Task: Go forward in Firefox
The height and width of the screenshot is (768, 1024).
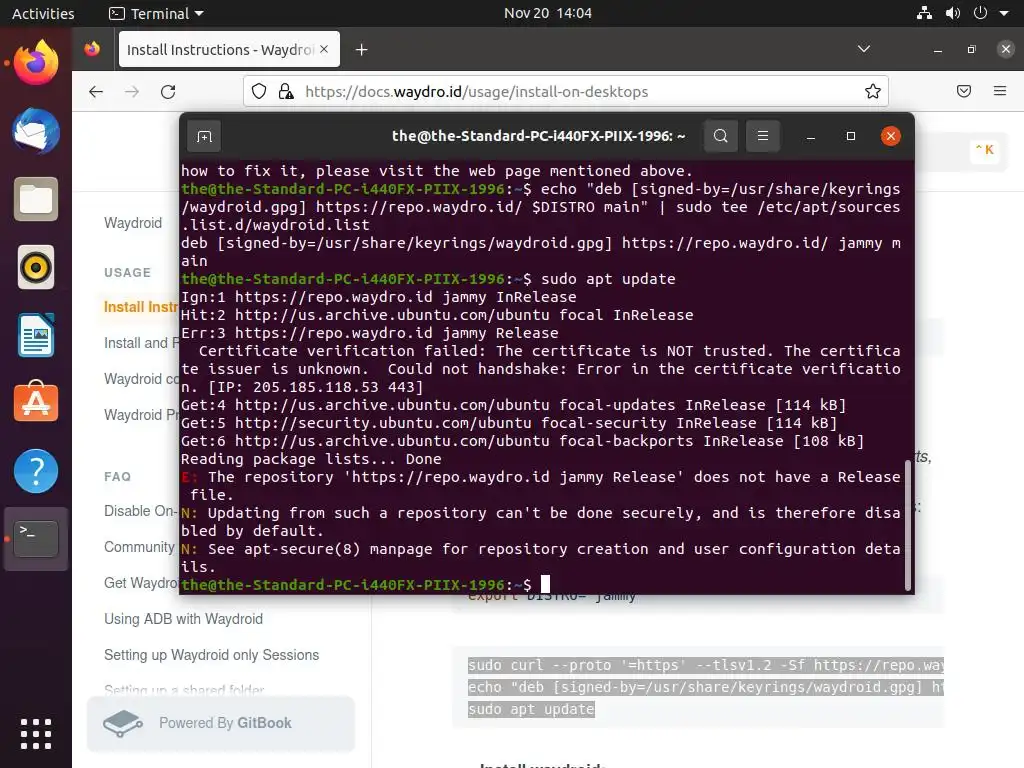Action: tap(132, 91)
